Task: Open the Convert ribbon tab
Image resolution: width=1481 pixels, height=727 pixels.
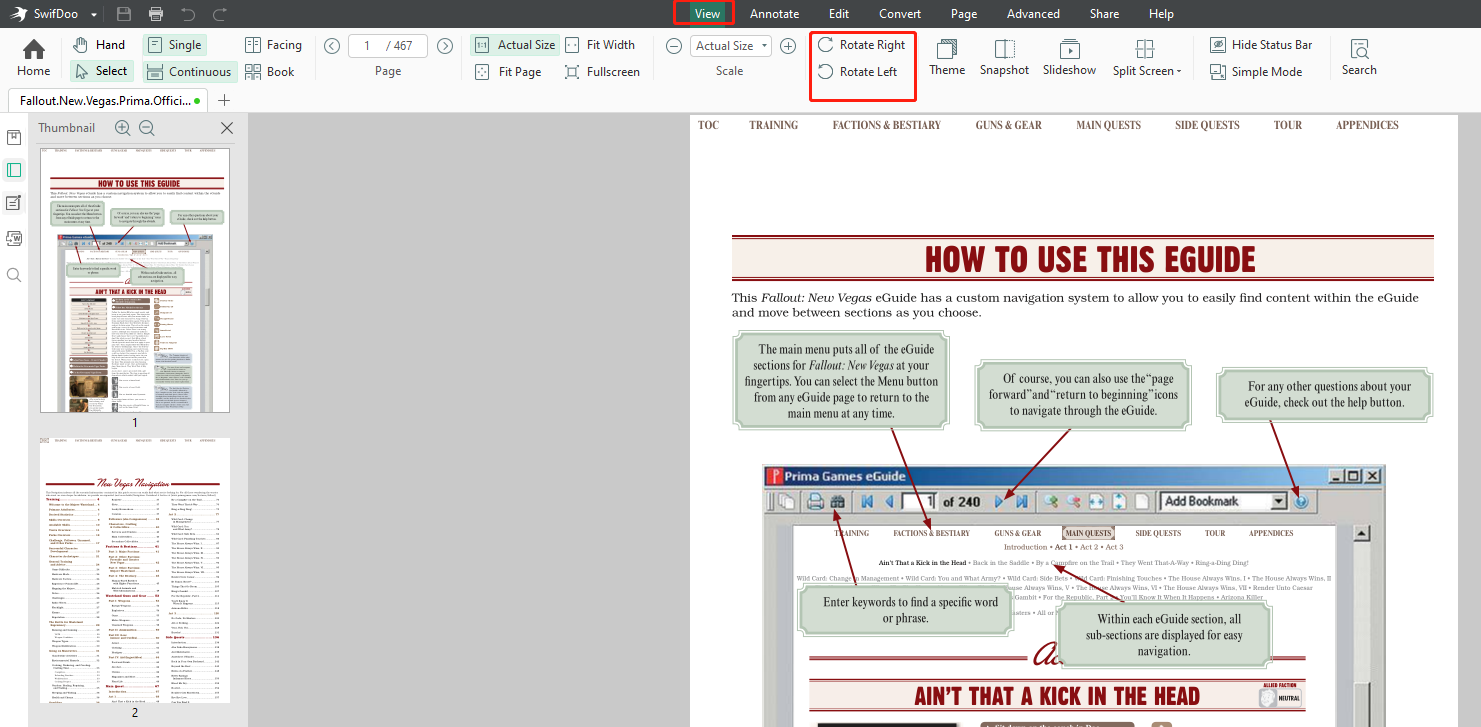Action: pos(900,14)
